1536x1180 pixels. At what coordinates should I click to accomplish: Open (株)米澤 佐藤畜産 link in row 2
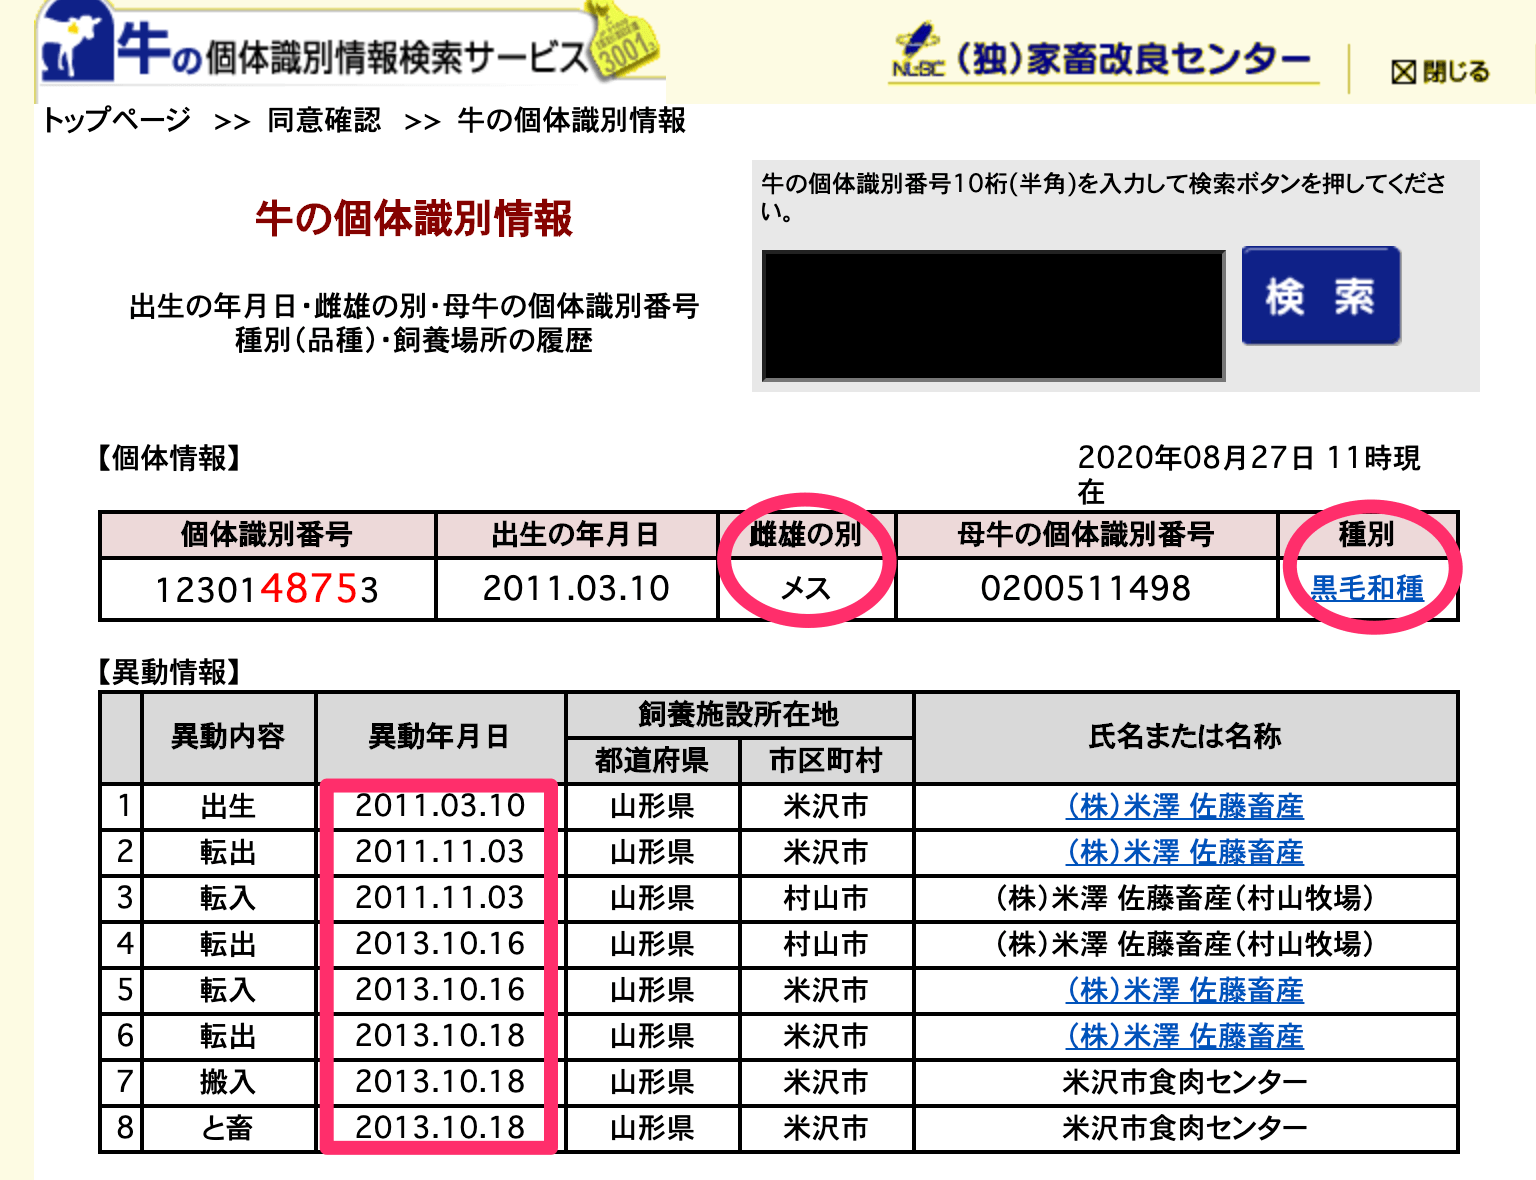[x=1185, y=852]
